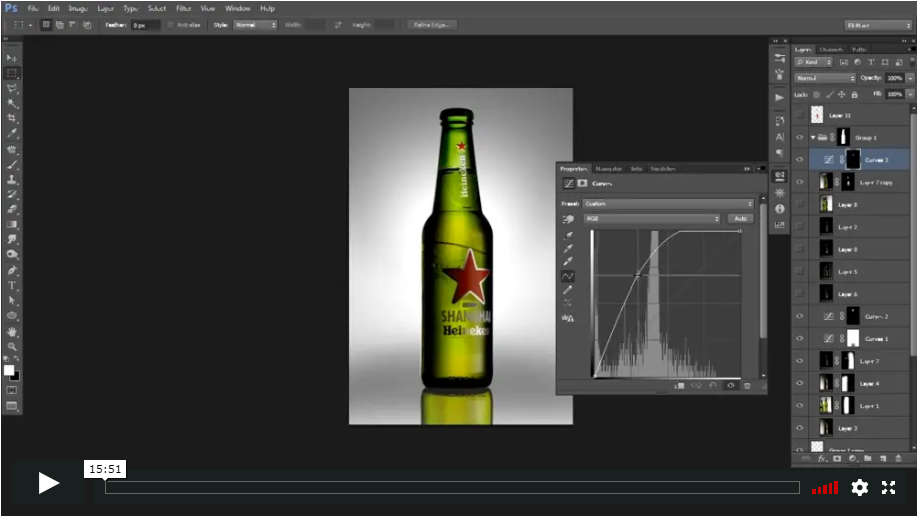The height and width of the screenshot is (517, 917).
Task: Reset Curves to adjustment defaults
Action: tap(713, 385)
